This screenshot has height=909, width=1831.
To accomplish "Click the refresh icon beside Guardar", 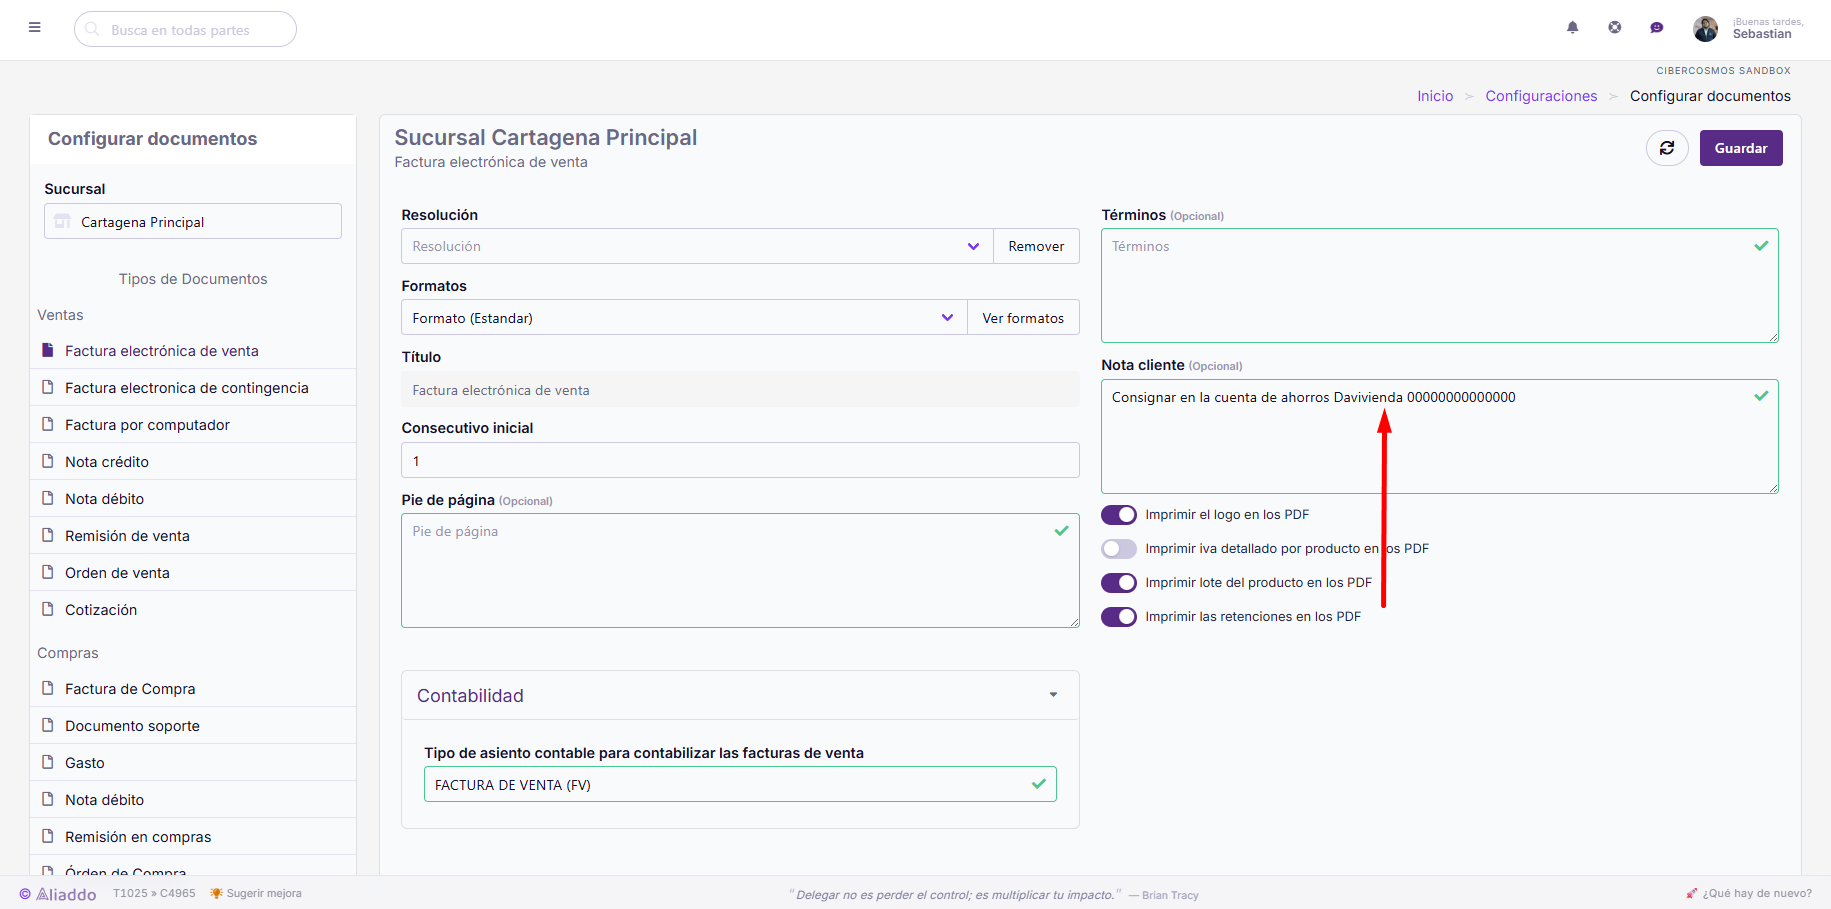I will point(1667,148).
